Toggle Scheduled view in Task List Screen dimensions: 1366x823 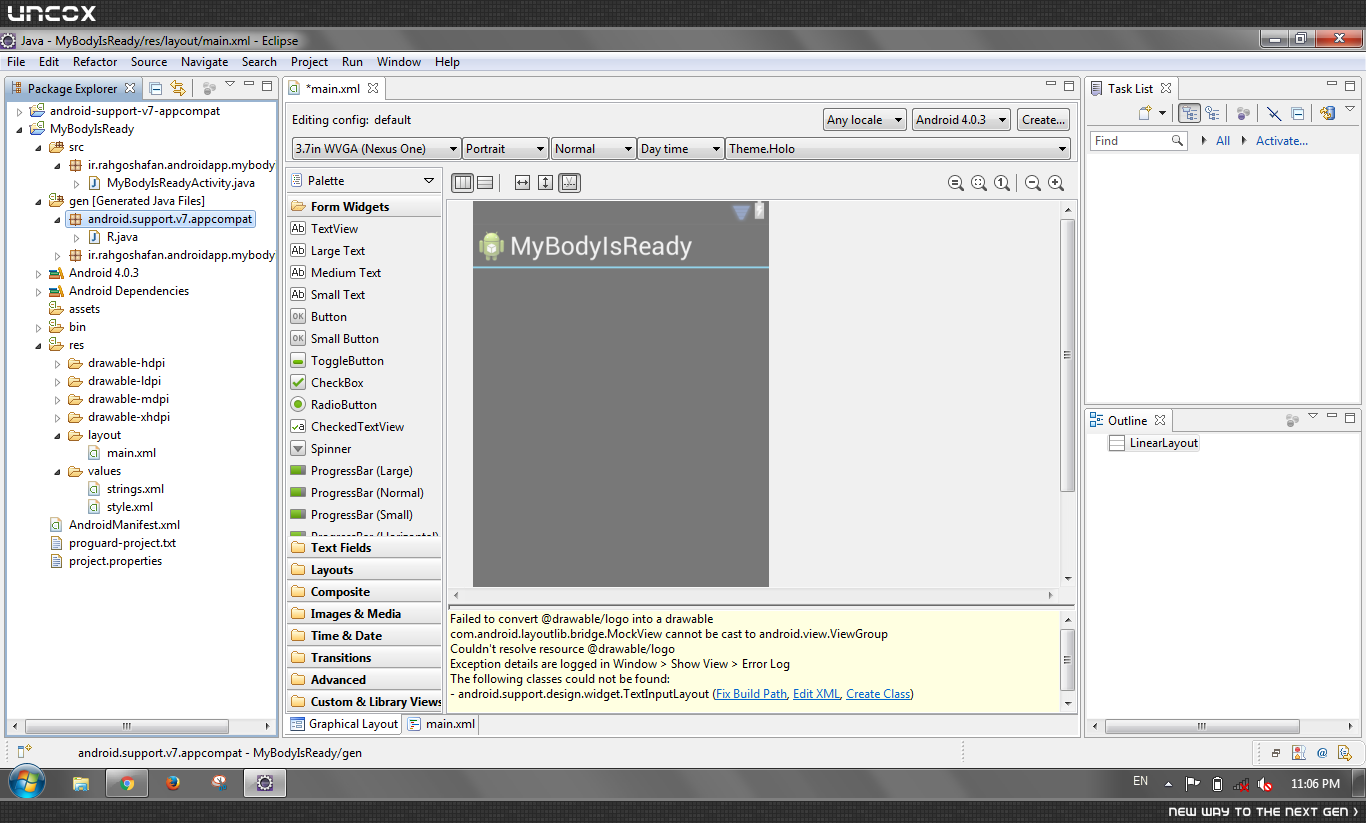click(1212, 114)
